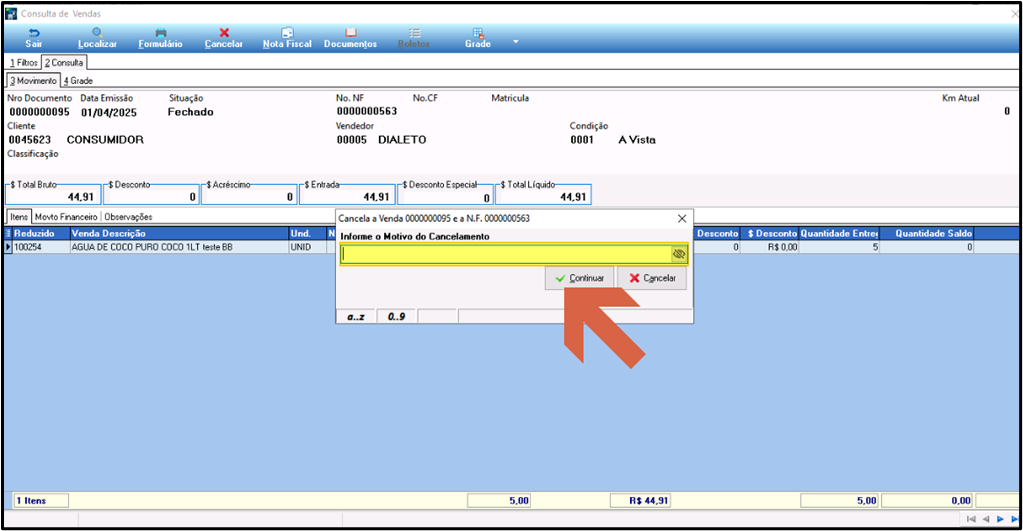Viewport: 1023px width, 531px height.
Task: Click the $ Entrada value field
Action: point(348,196)
